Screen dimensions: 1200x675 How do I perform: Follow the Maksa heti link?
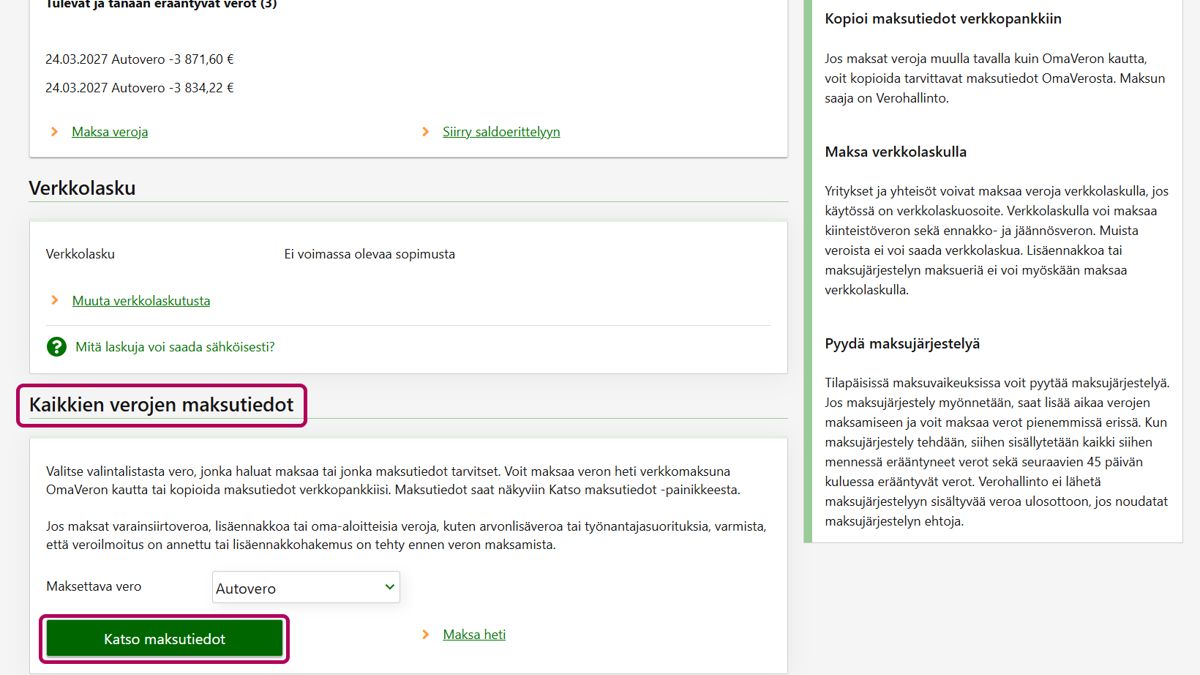pos(474,635)
